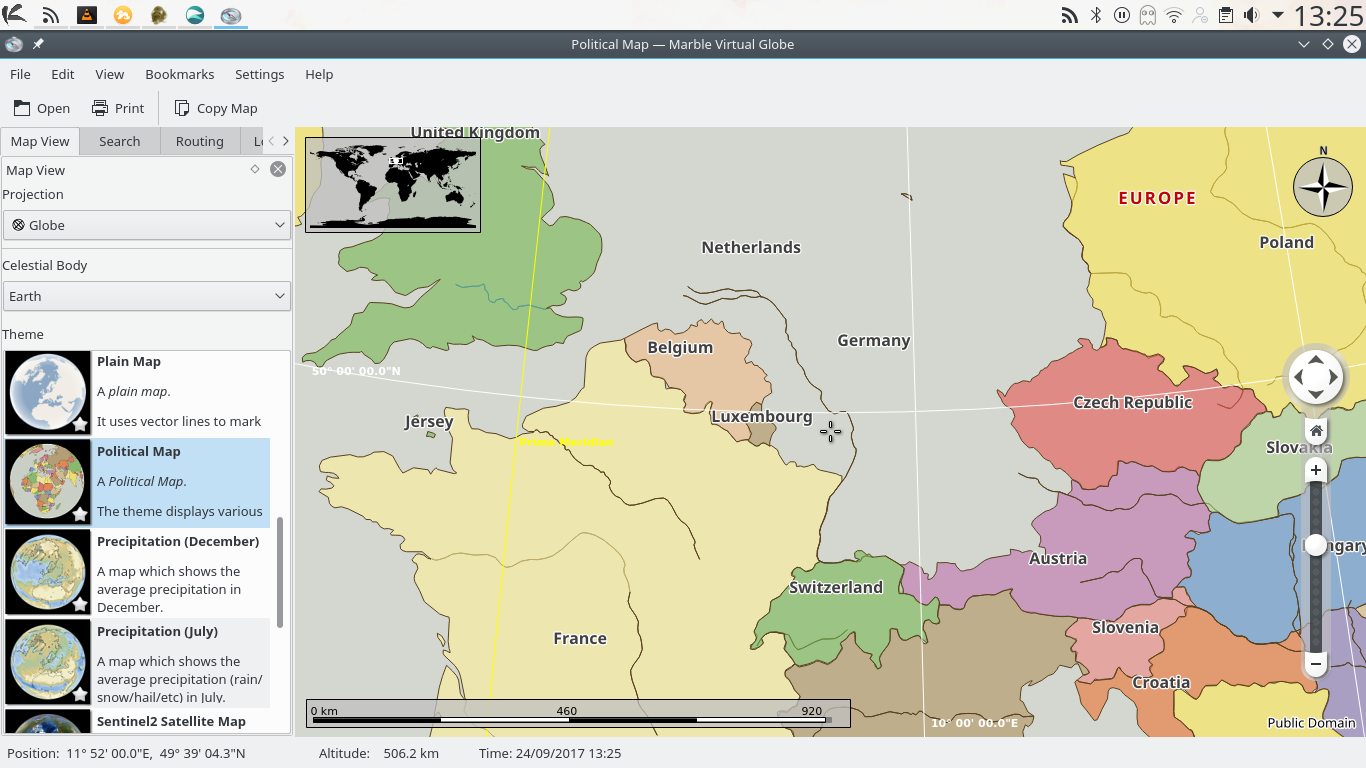Open the File menu
The image size is (1366, 768).
tap(20, 74)
